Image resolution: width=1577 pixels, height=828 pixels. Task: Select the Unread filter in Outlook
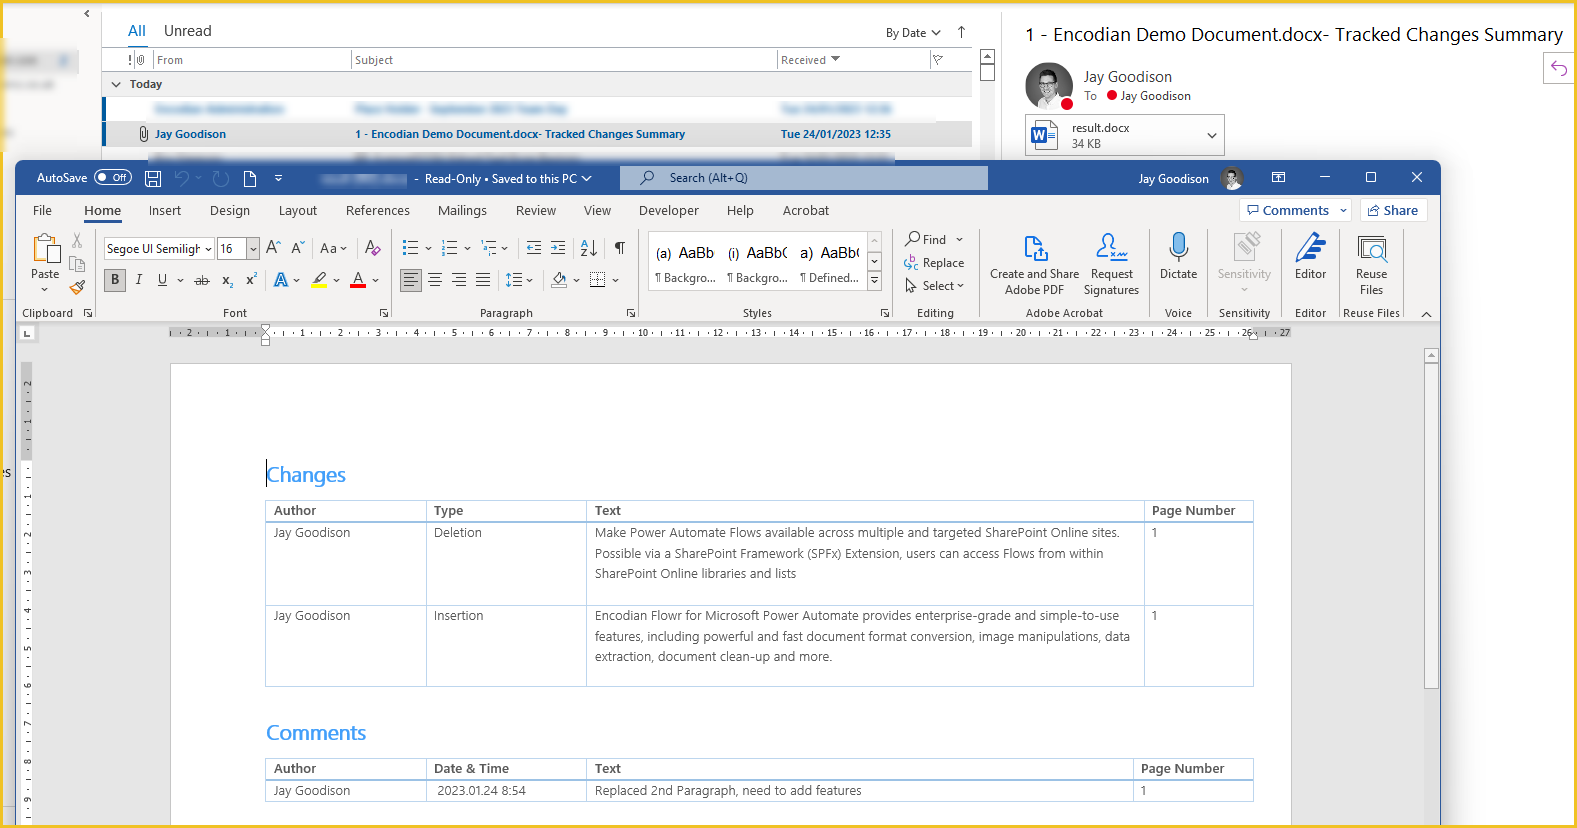click(x=188, y=31)
